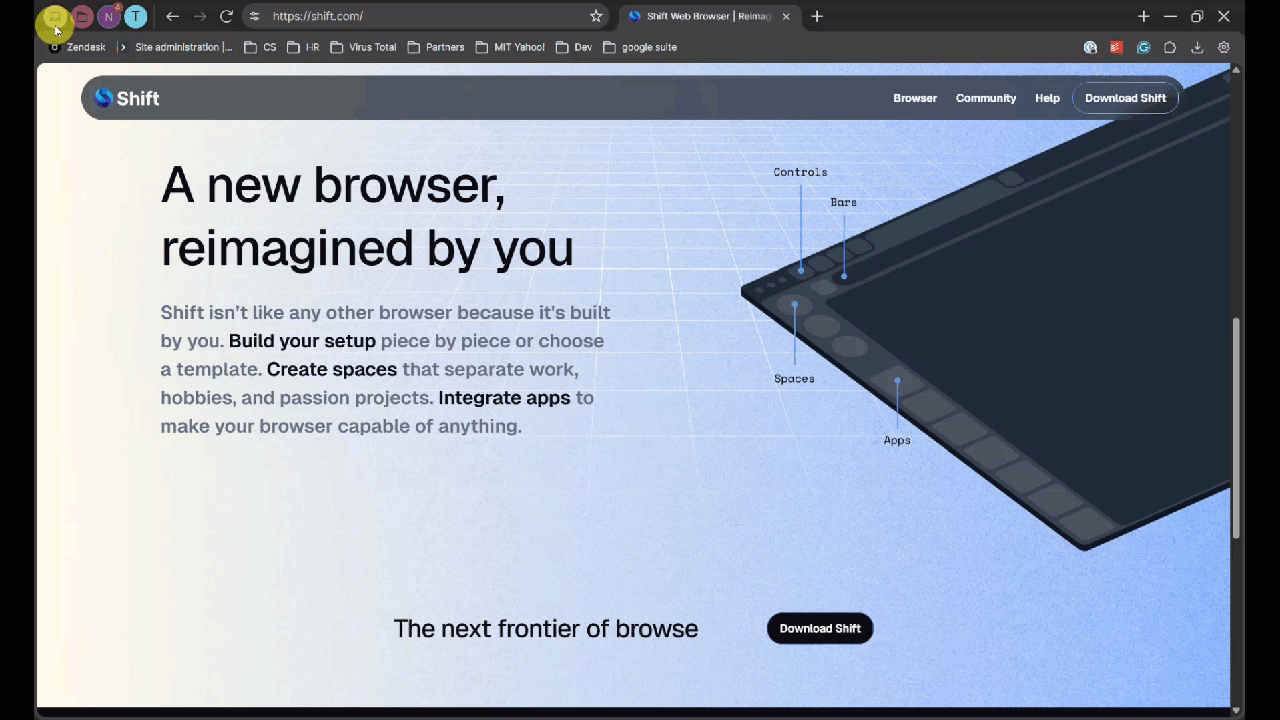This screenshot has width=1280, height=720.
Task: Click the Grammarly extension icon
Action: pyautogui.click(x=1144, y=47)
